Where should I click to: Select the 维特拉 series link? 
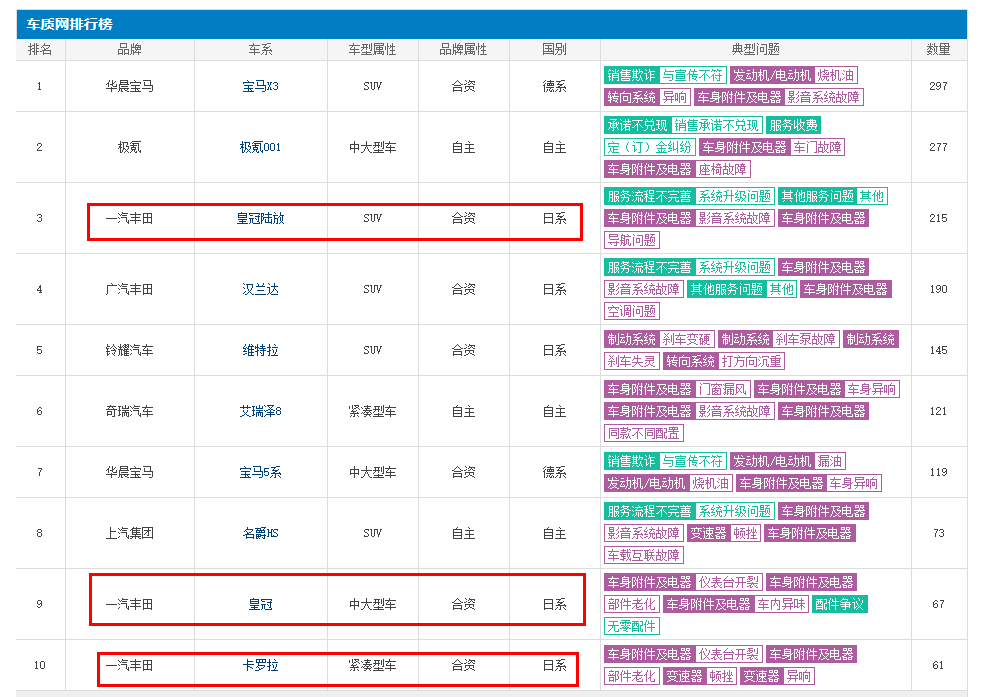coord(260,350)
